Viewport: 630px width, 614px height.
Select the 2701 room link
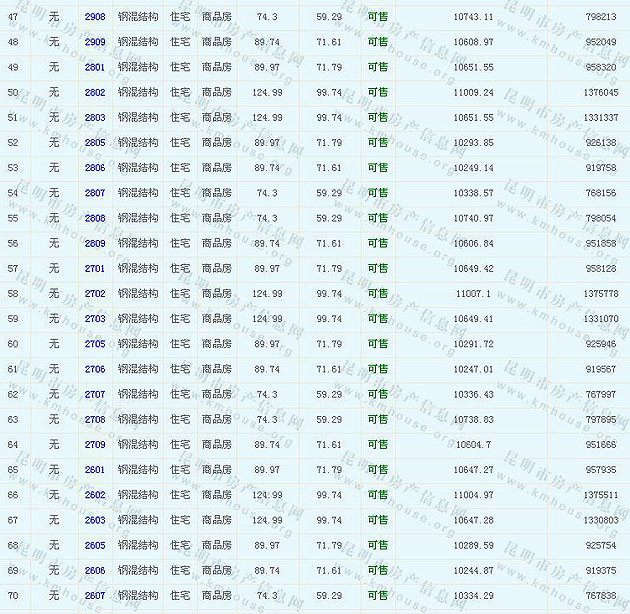click(95, 269)
